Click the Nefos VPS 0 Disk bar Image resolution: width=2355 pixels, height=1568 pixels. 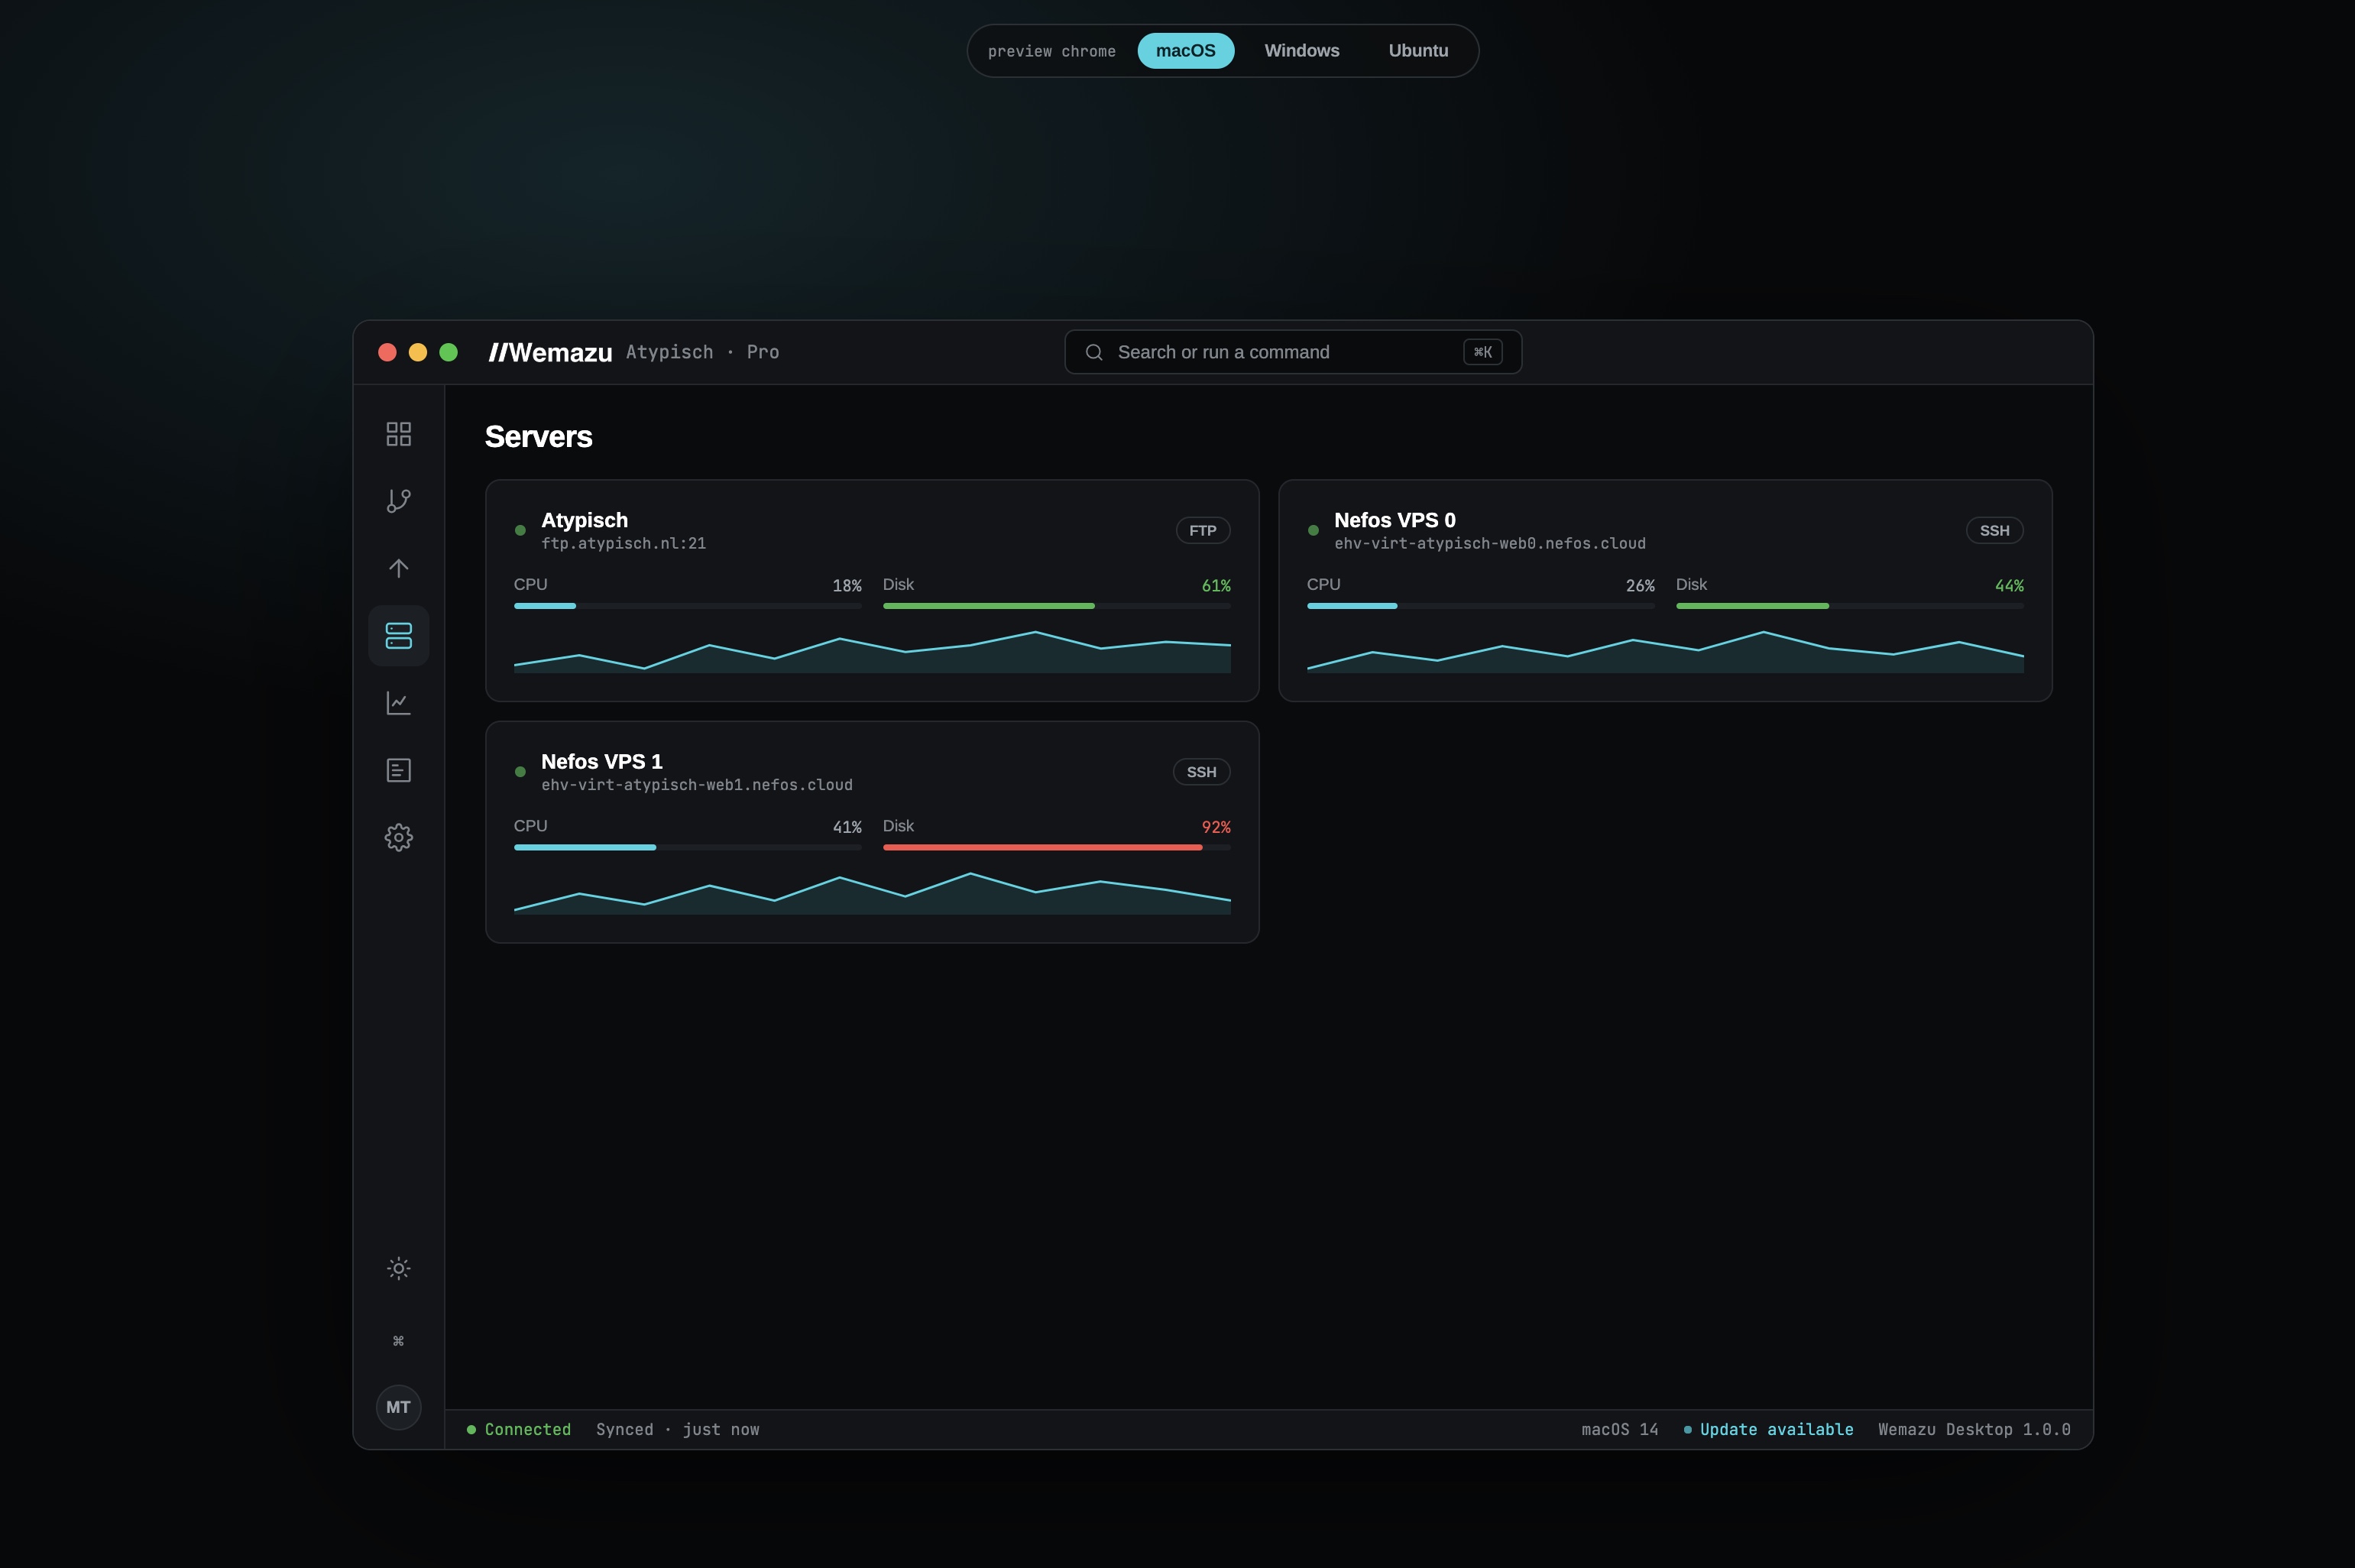coord(1850,606)
